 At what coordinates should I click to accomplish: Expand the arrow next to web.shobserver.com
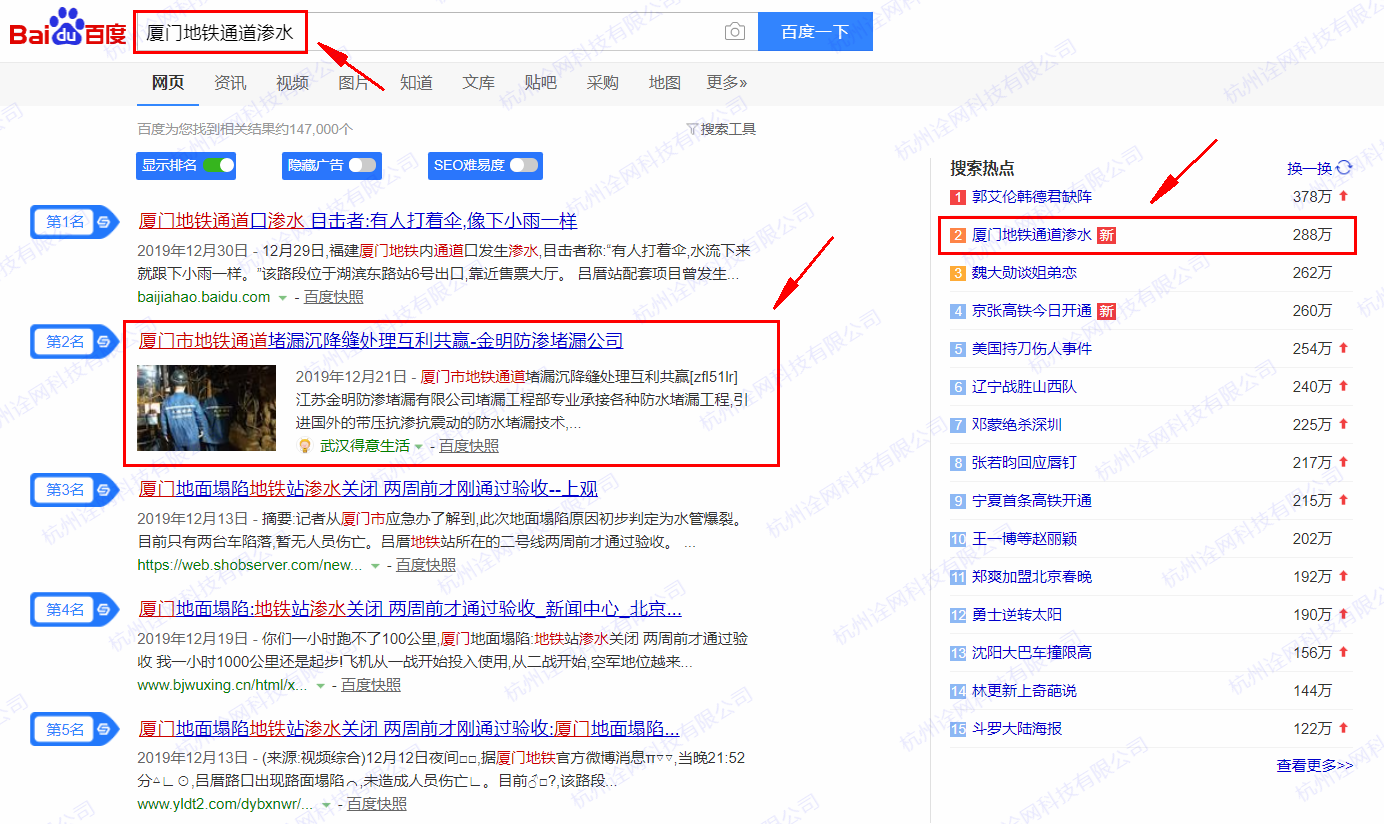375,566
